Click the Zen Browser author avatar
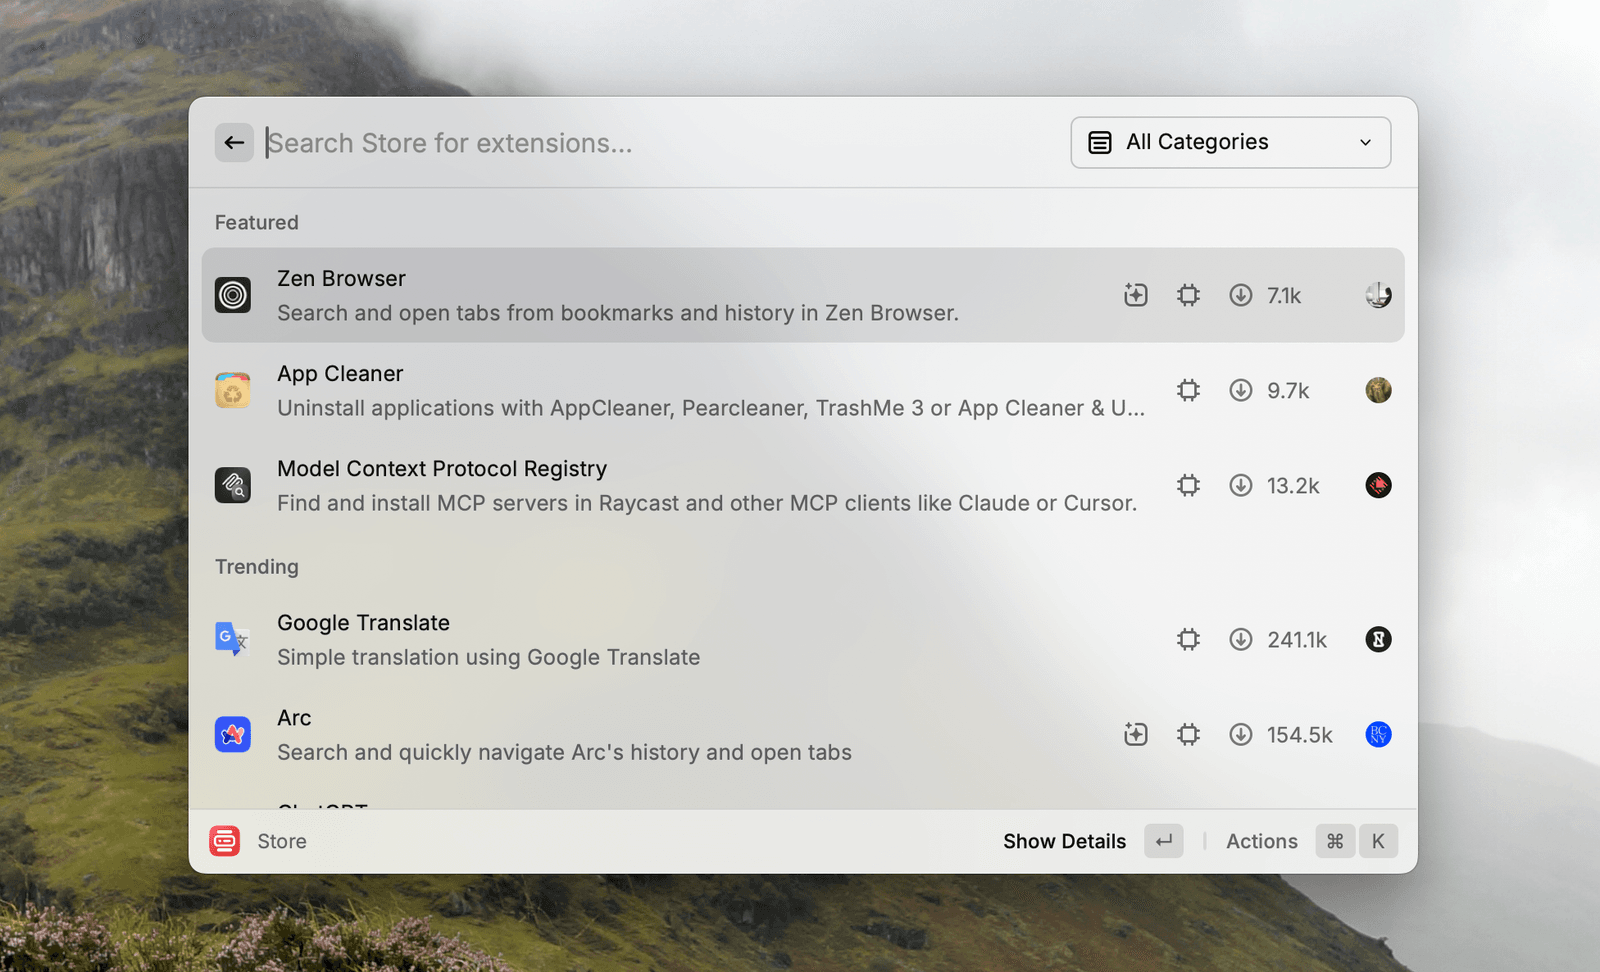The image size is (1600, 972). pyautogui.click(x=1378, y=295)
